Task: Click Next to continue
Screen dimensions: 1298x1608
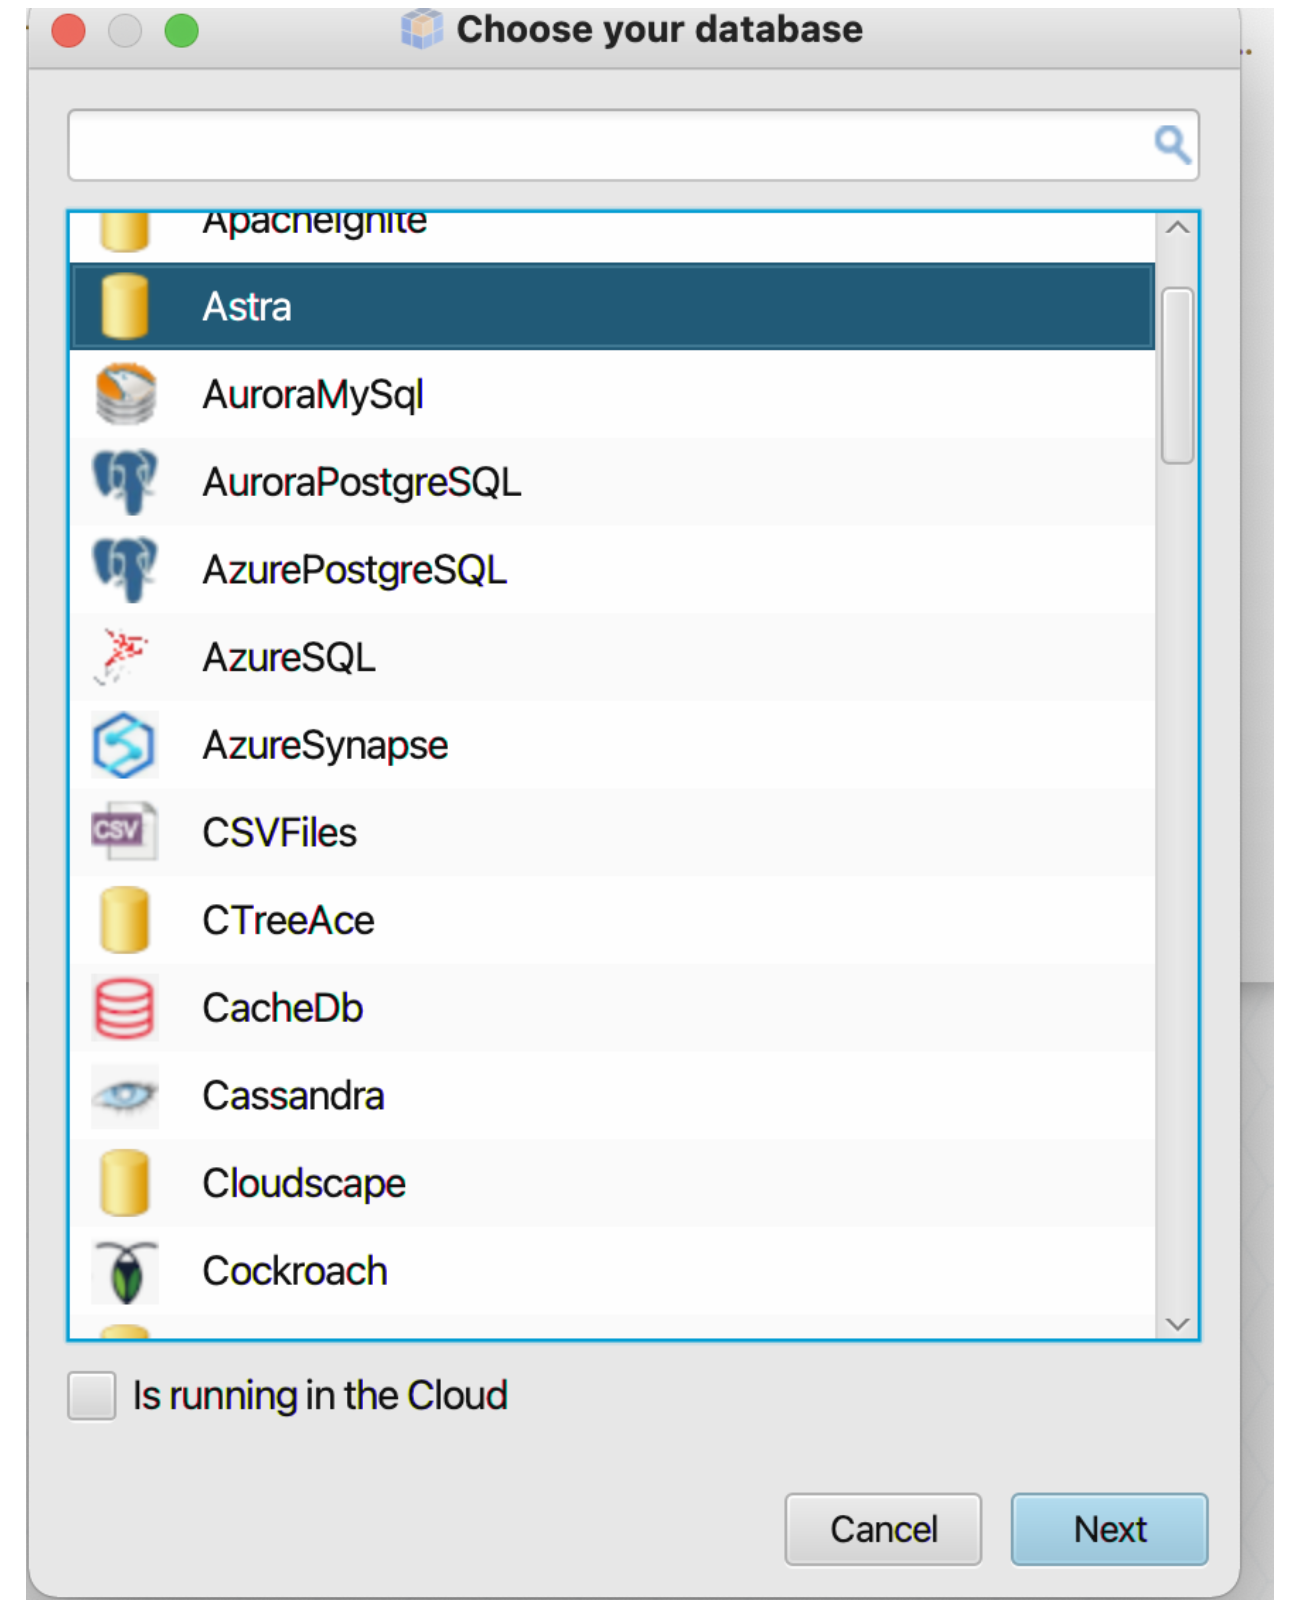Action: point(1109,1529)
